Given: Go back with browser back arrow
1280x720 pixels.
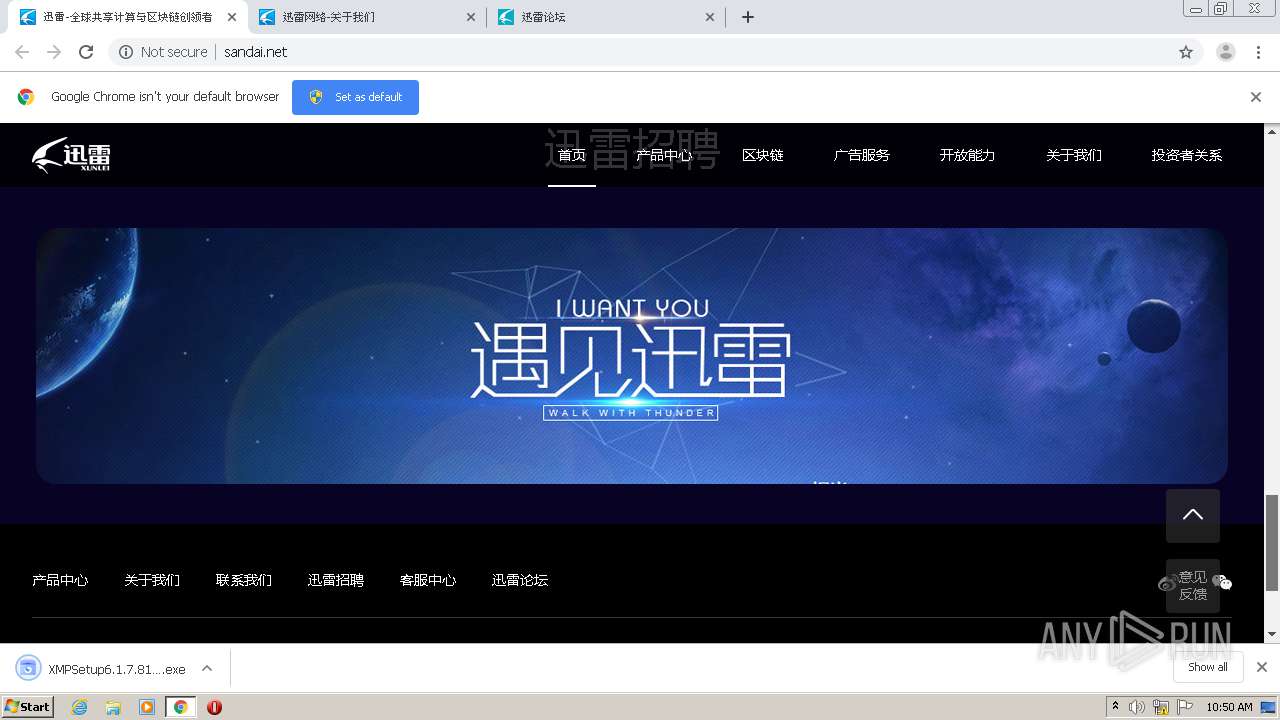Looking at the screenshot, I should tap(22, 52).
